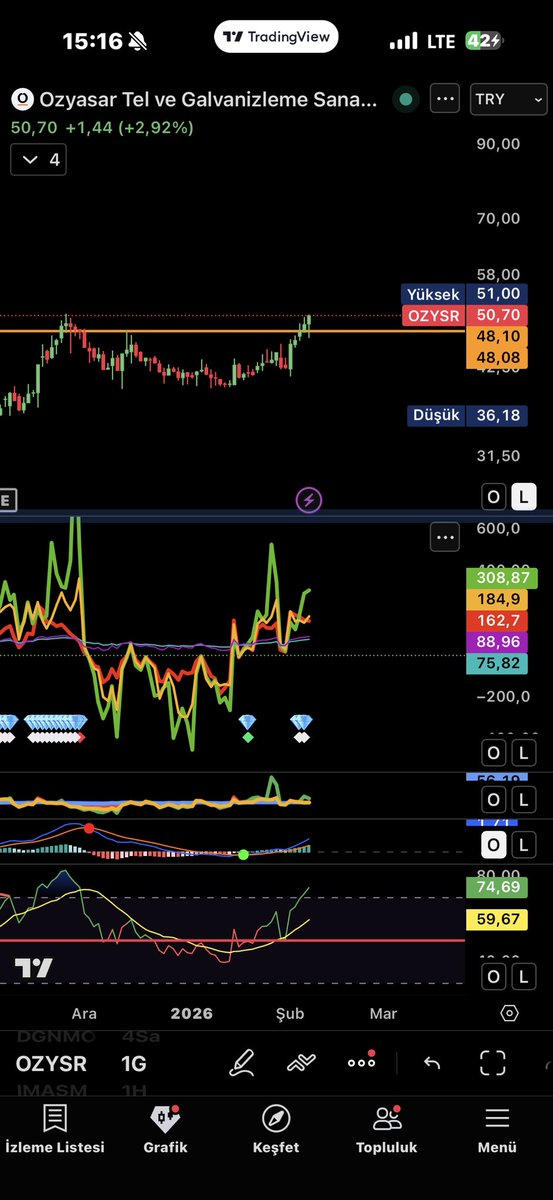Switch to İzleme Listesi tab
This screenshot has height=1200, width=553.
[x=55, y=1128]
